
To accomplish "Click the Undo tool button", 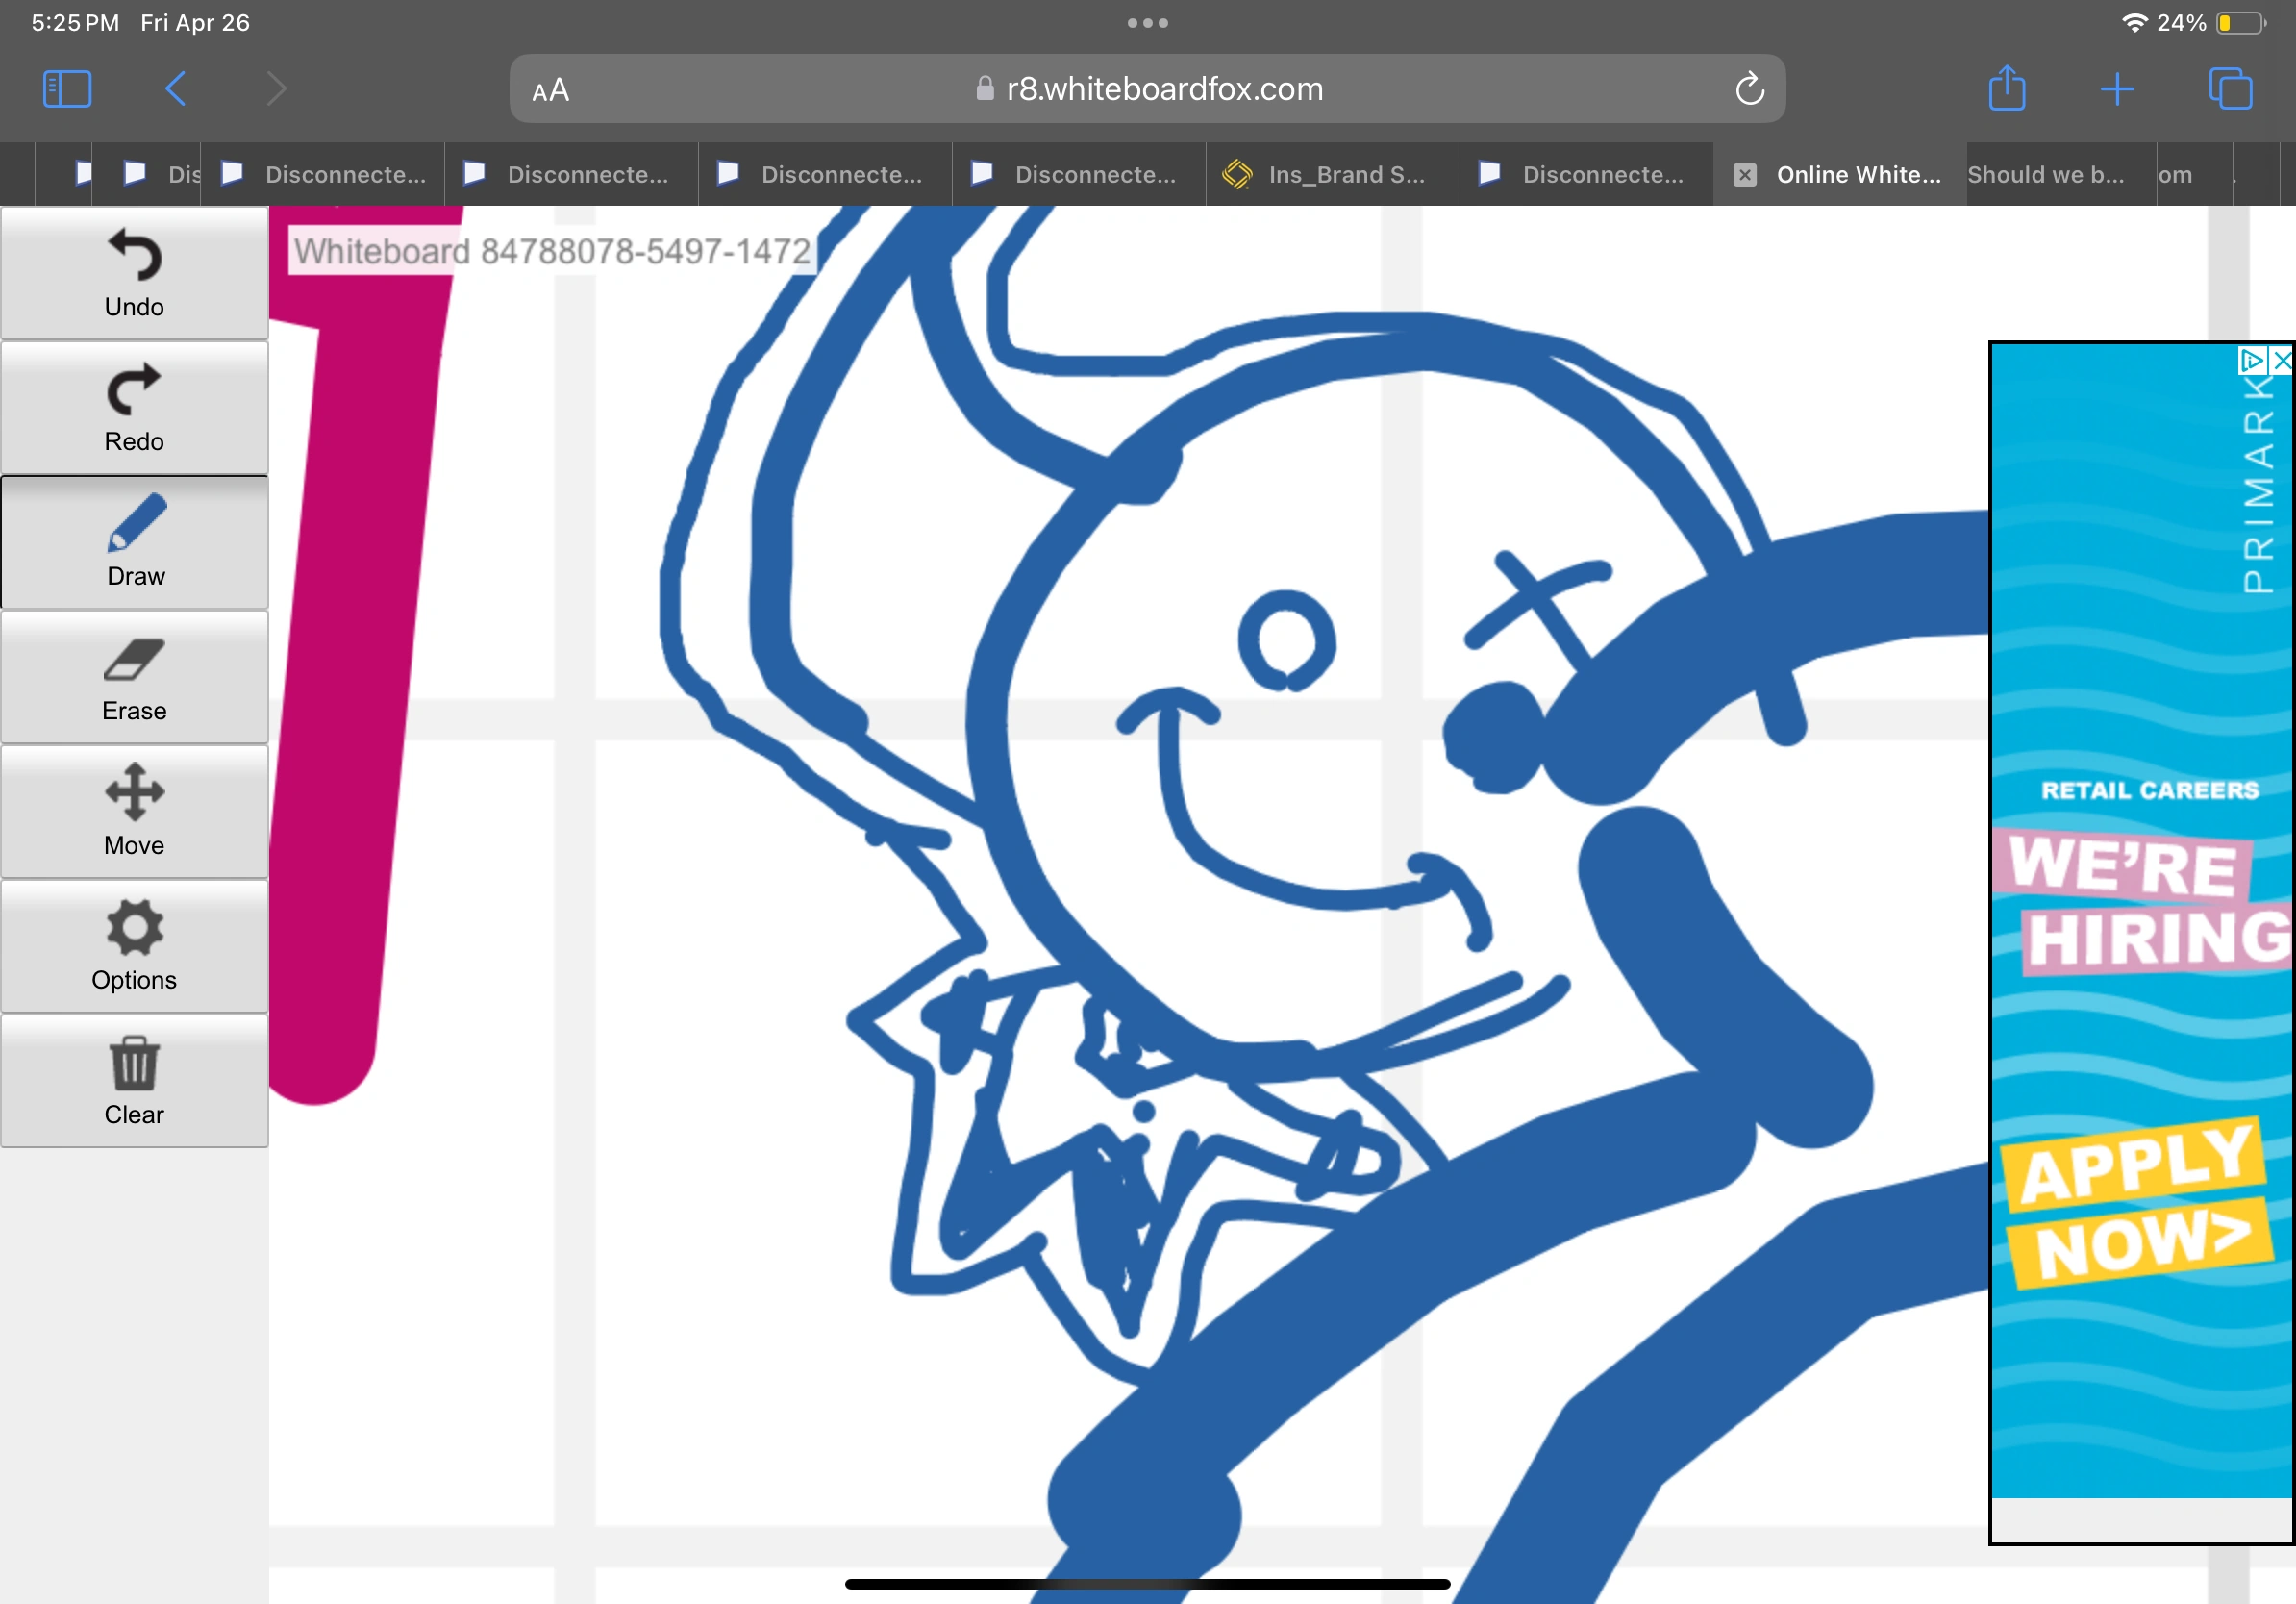I will pos(134,272).
